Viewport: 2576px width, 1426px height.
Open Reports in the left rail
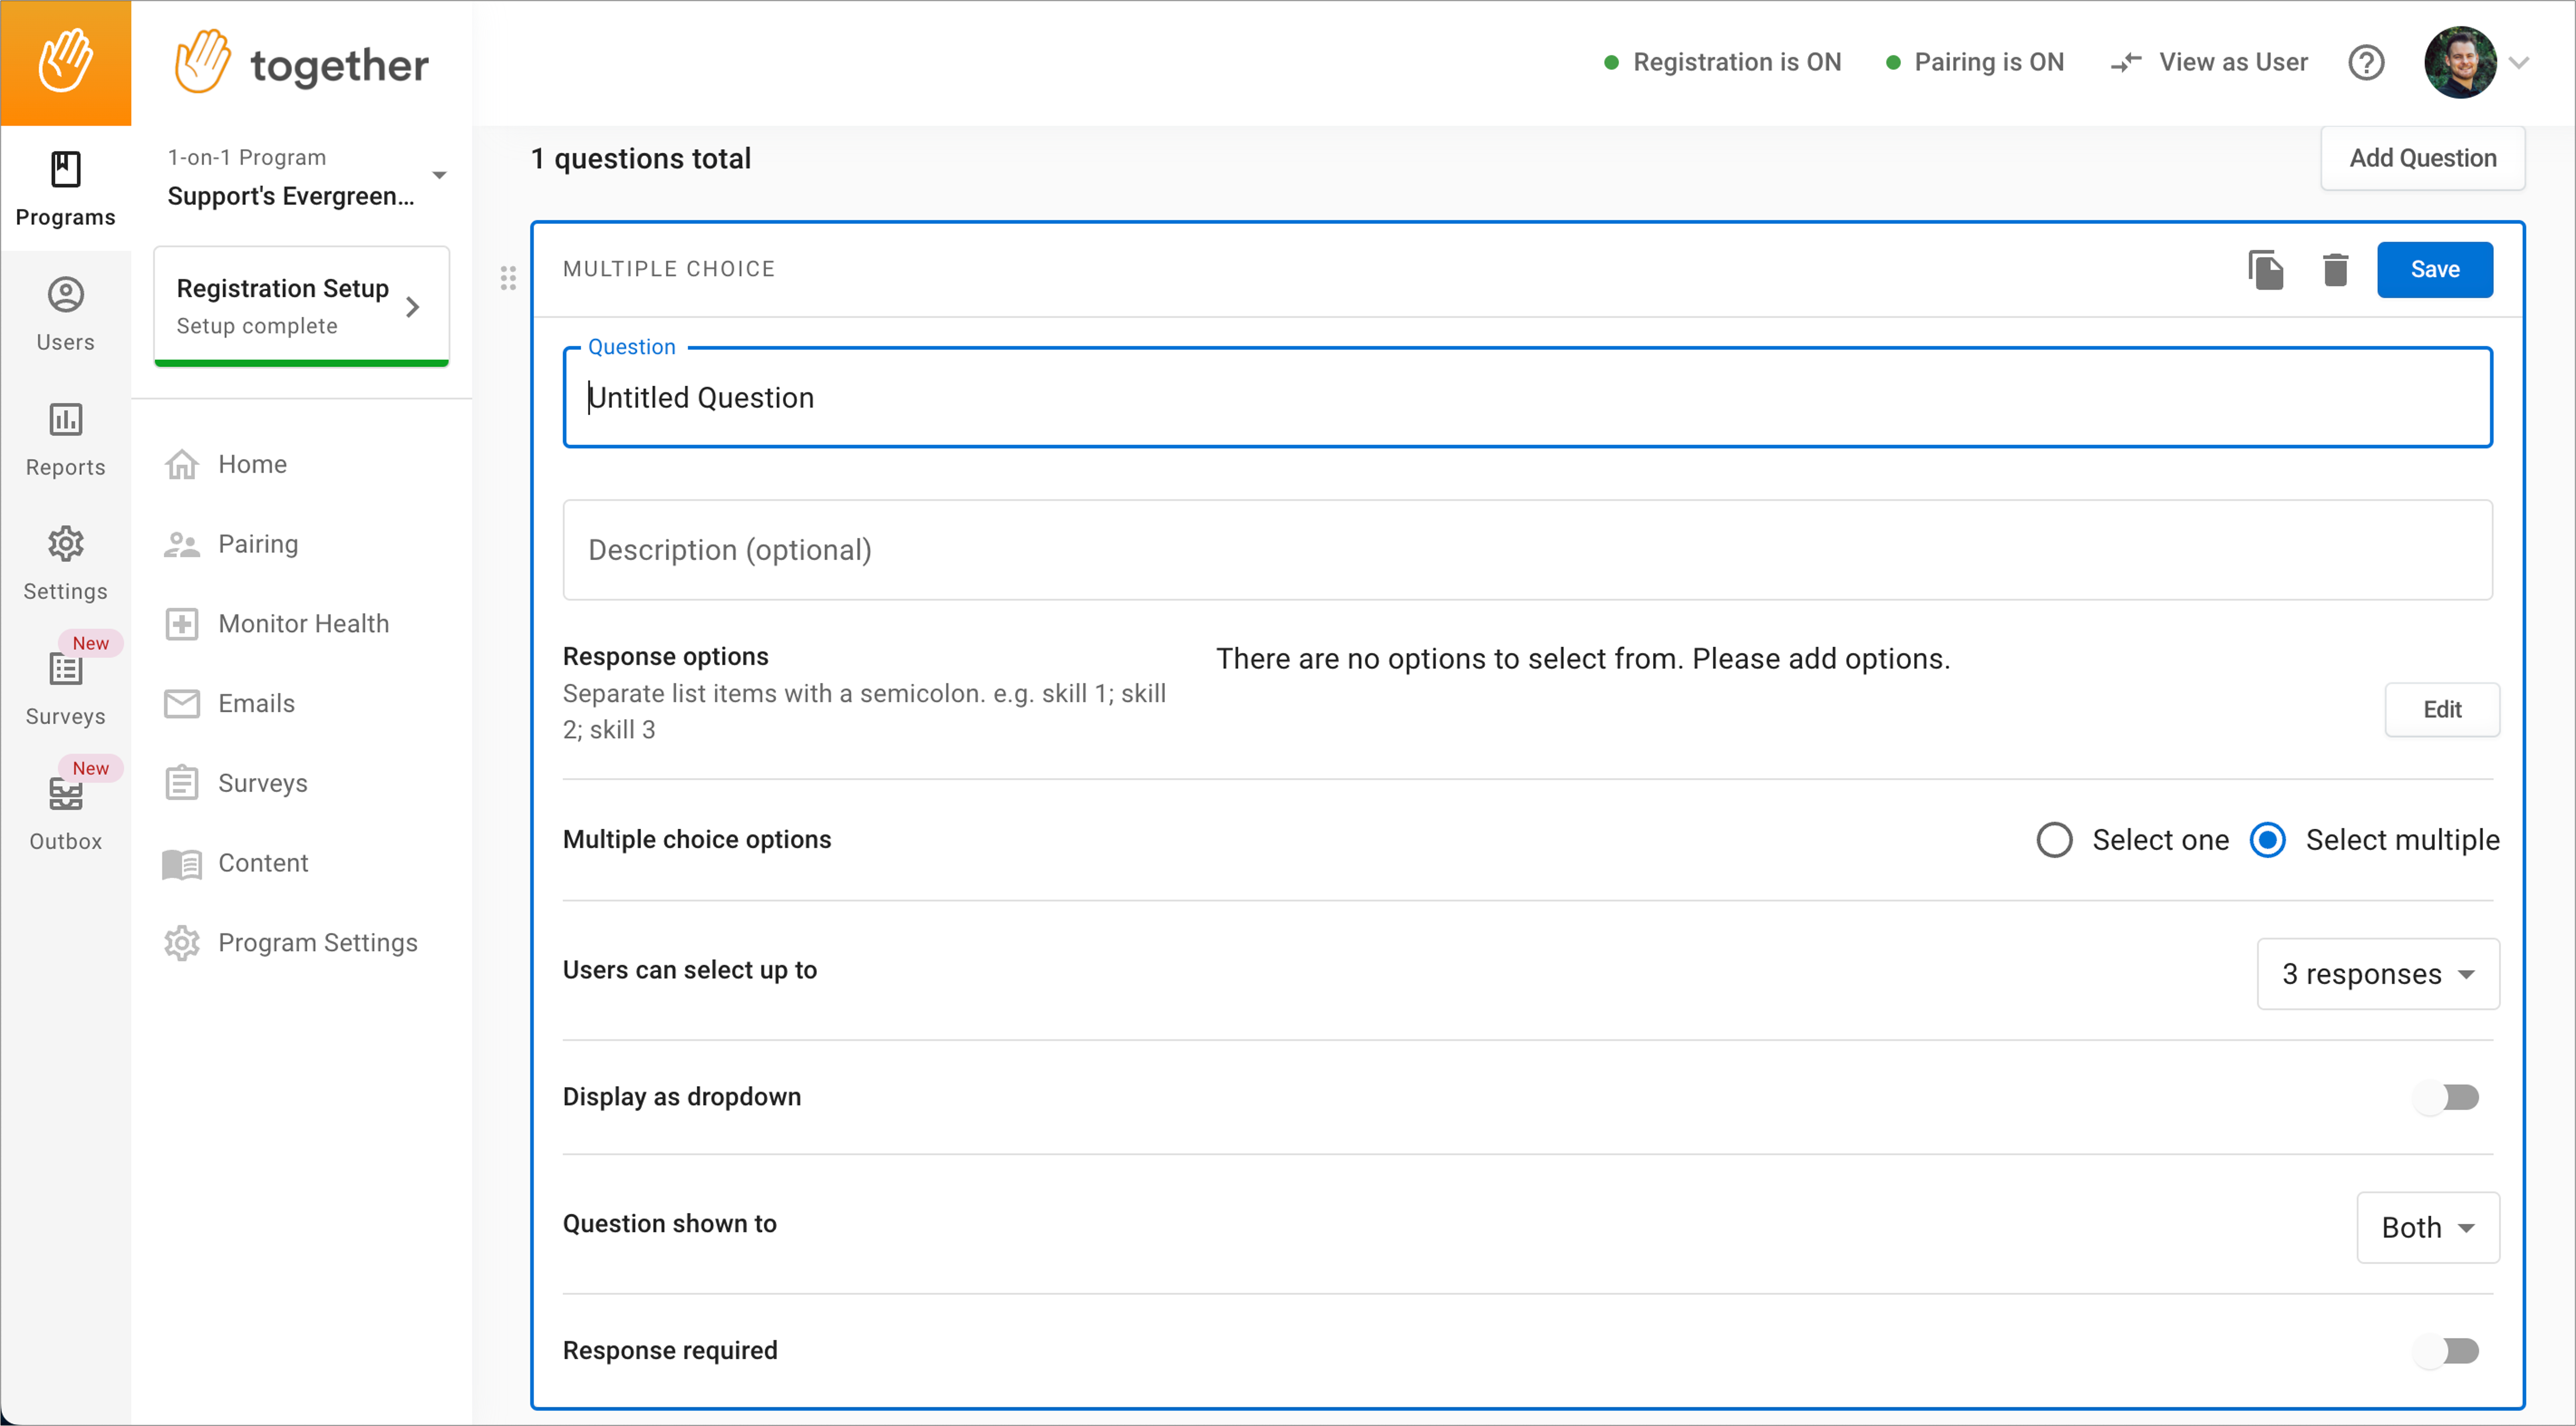65,439
